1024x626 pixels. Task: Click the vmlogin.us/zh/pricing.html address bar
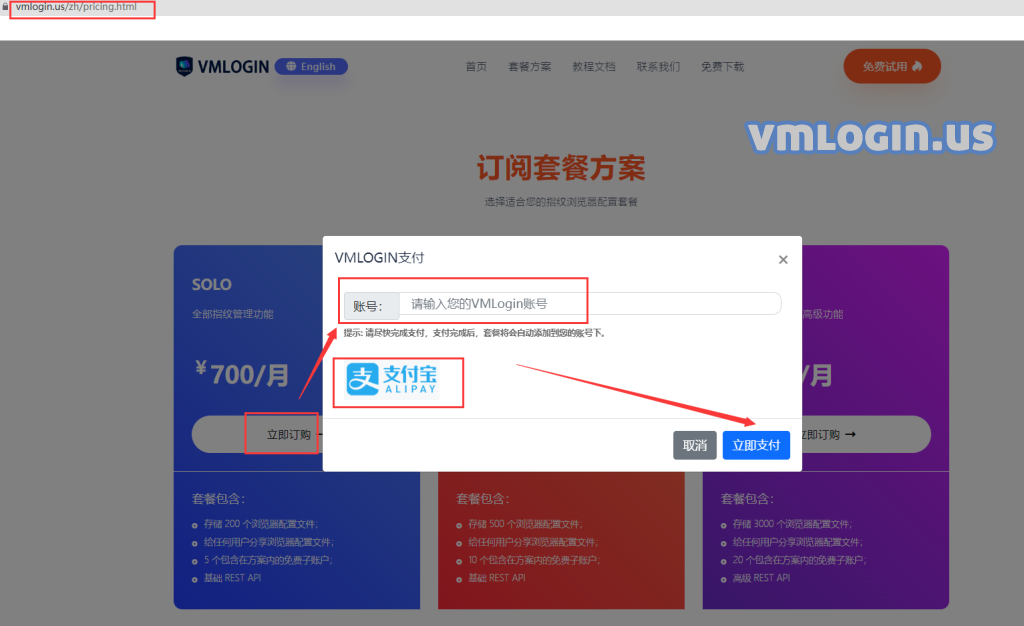76,7
